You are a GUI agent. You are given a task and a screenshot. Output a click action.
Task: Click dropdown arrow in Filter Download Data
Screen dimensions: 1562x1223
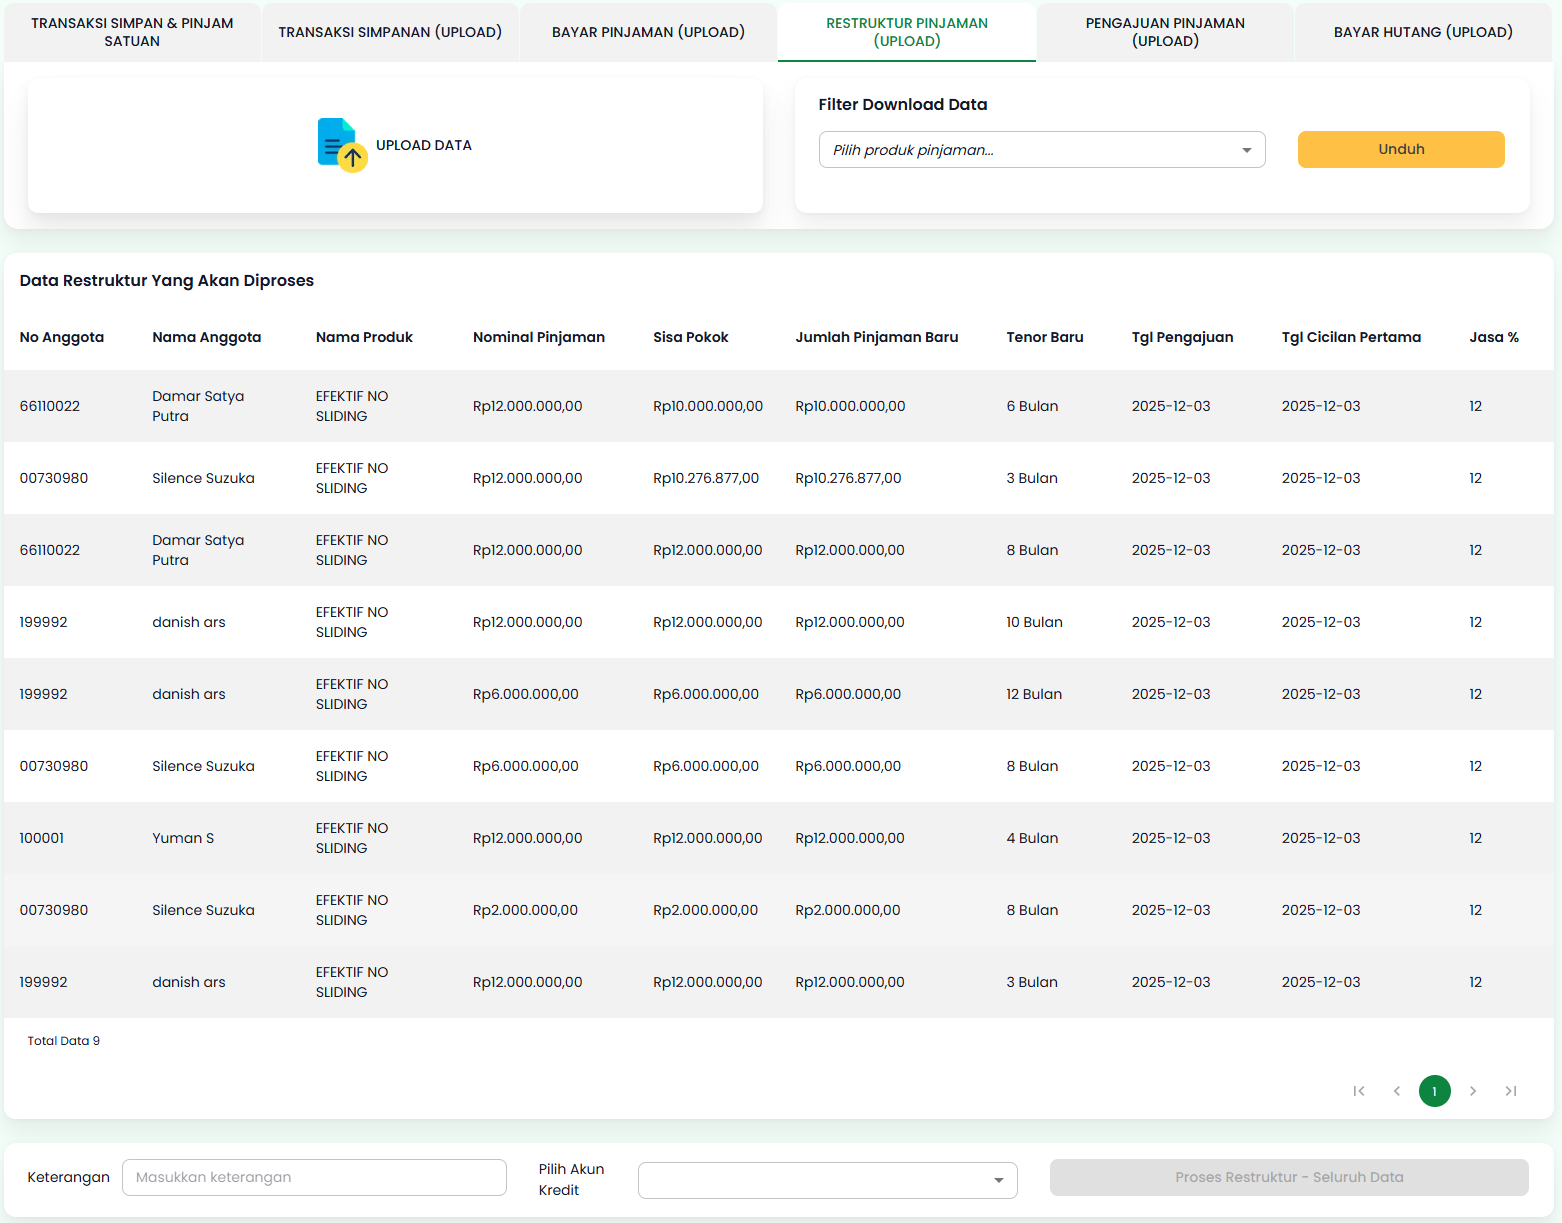[1246, 150]
